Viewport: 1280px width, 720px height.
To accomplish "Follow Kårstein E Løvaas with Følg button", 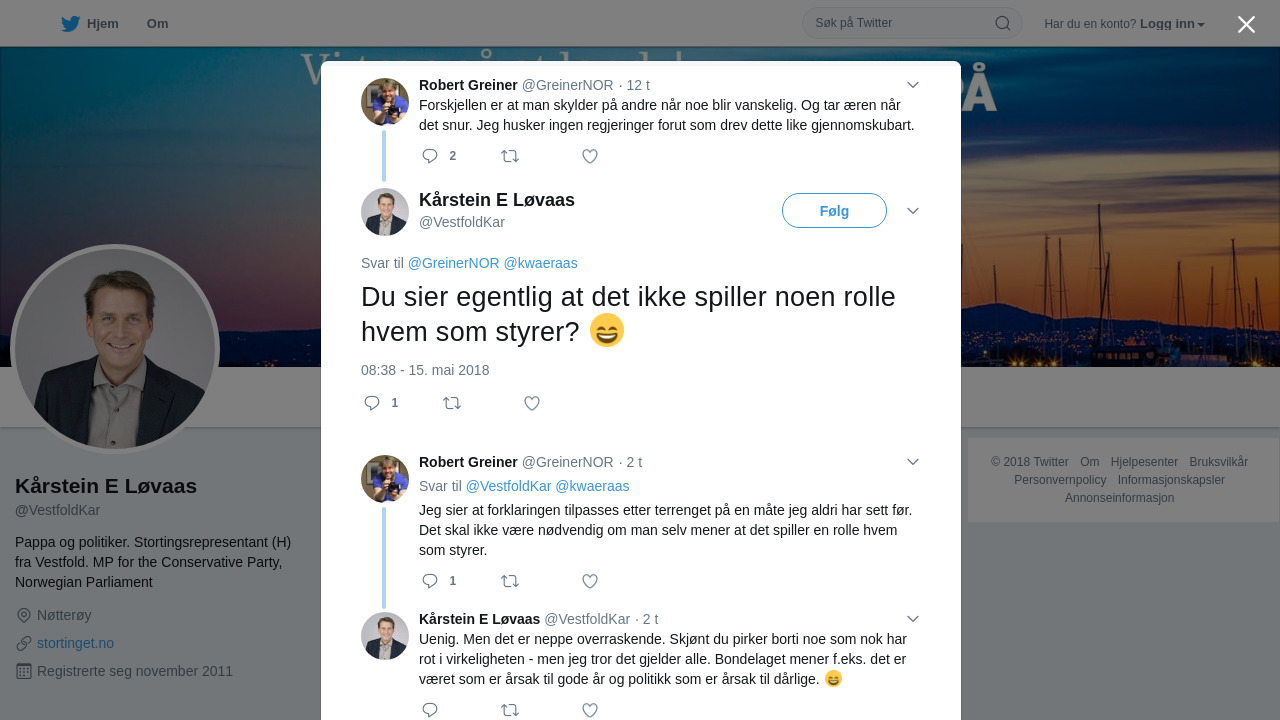I will [834, 211].
